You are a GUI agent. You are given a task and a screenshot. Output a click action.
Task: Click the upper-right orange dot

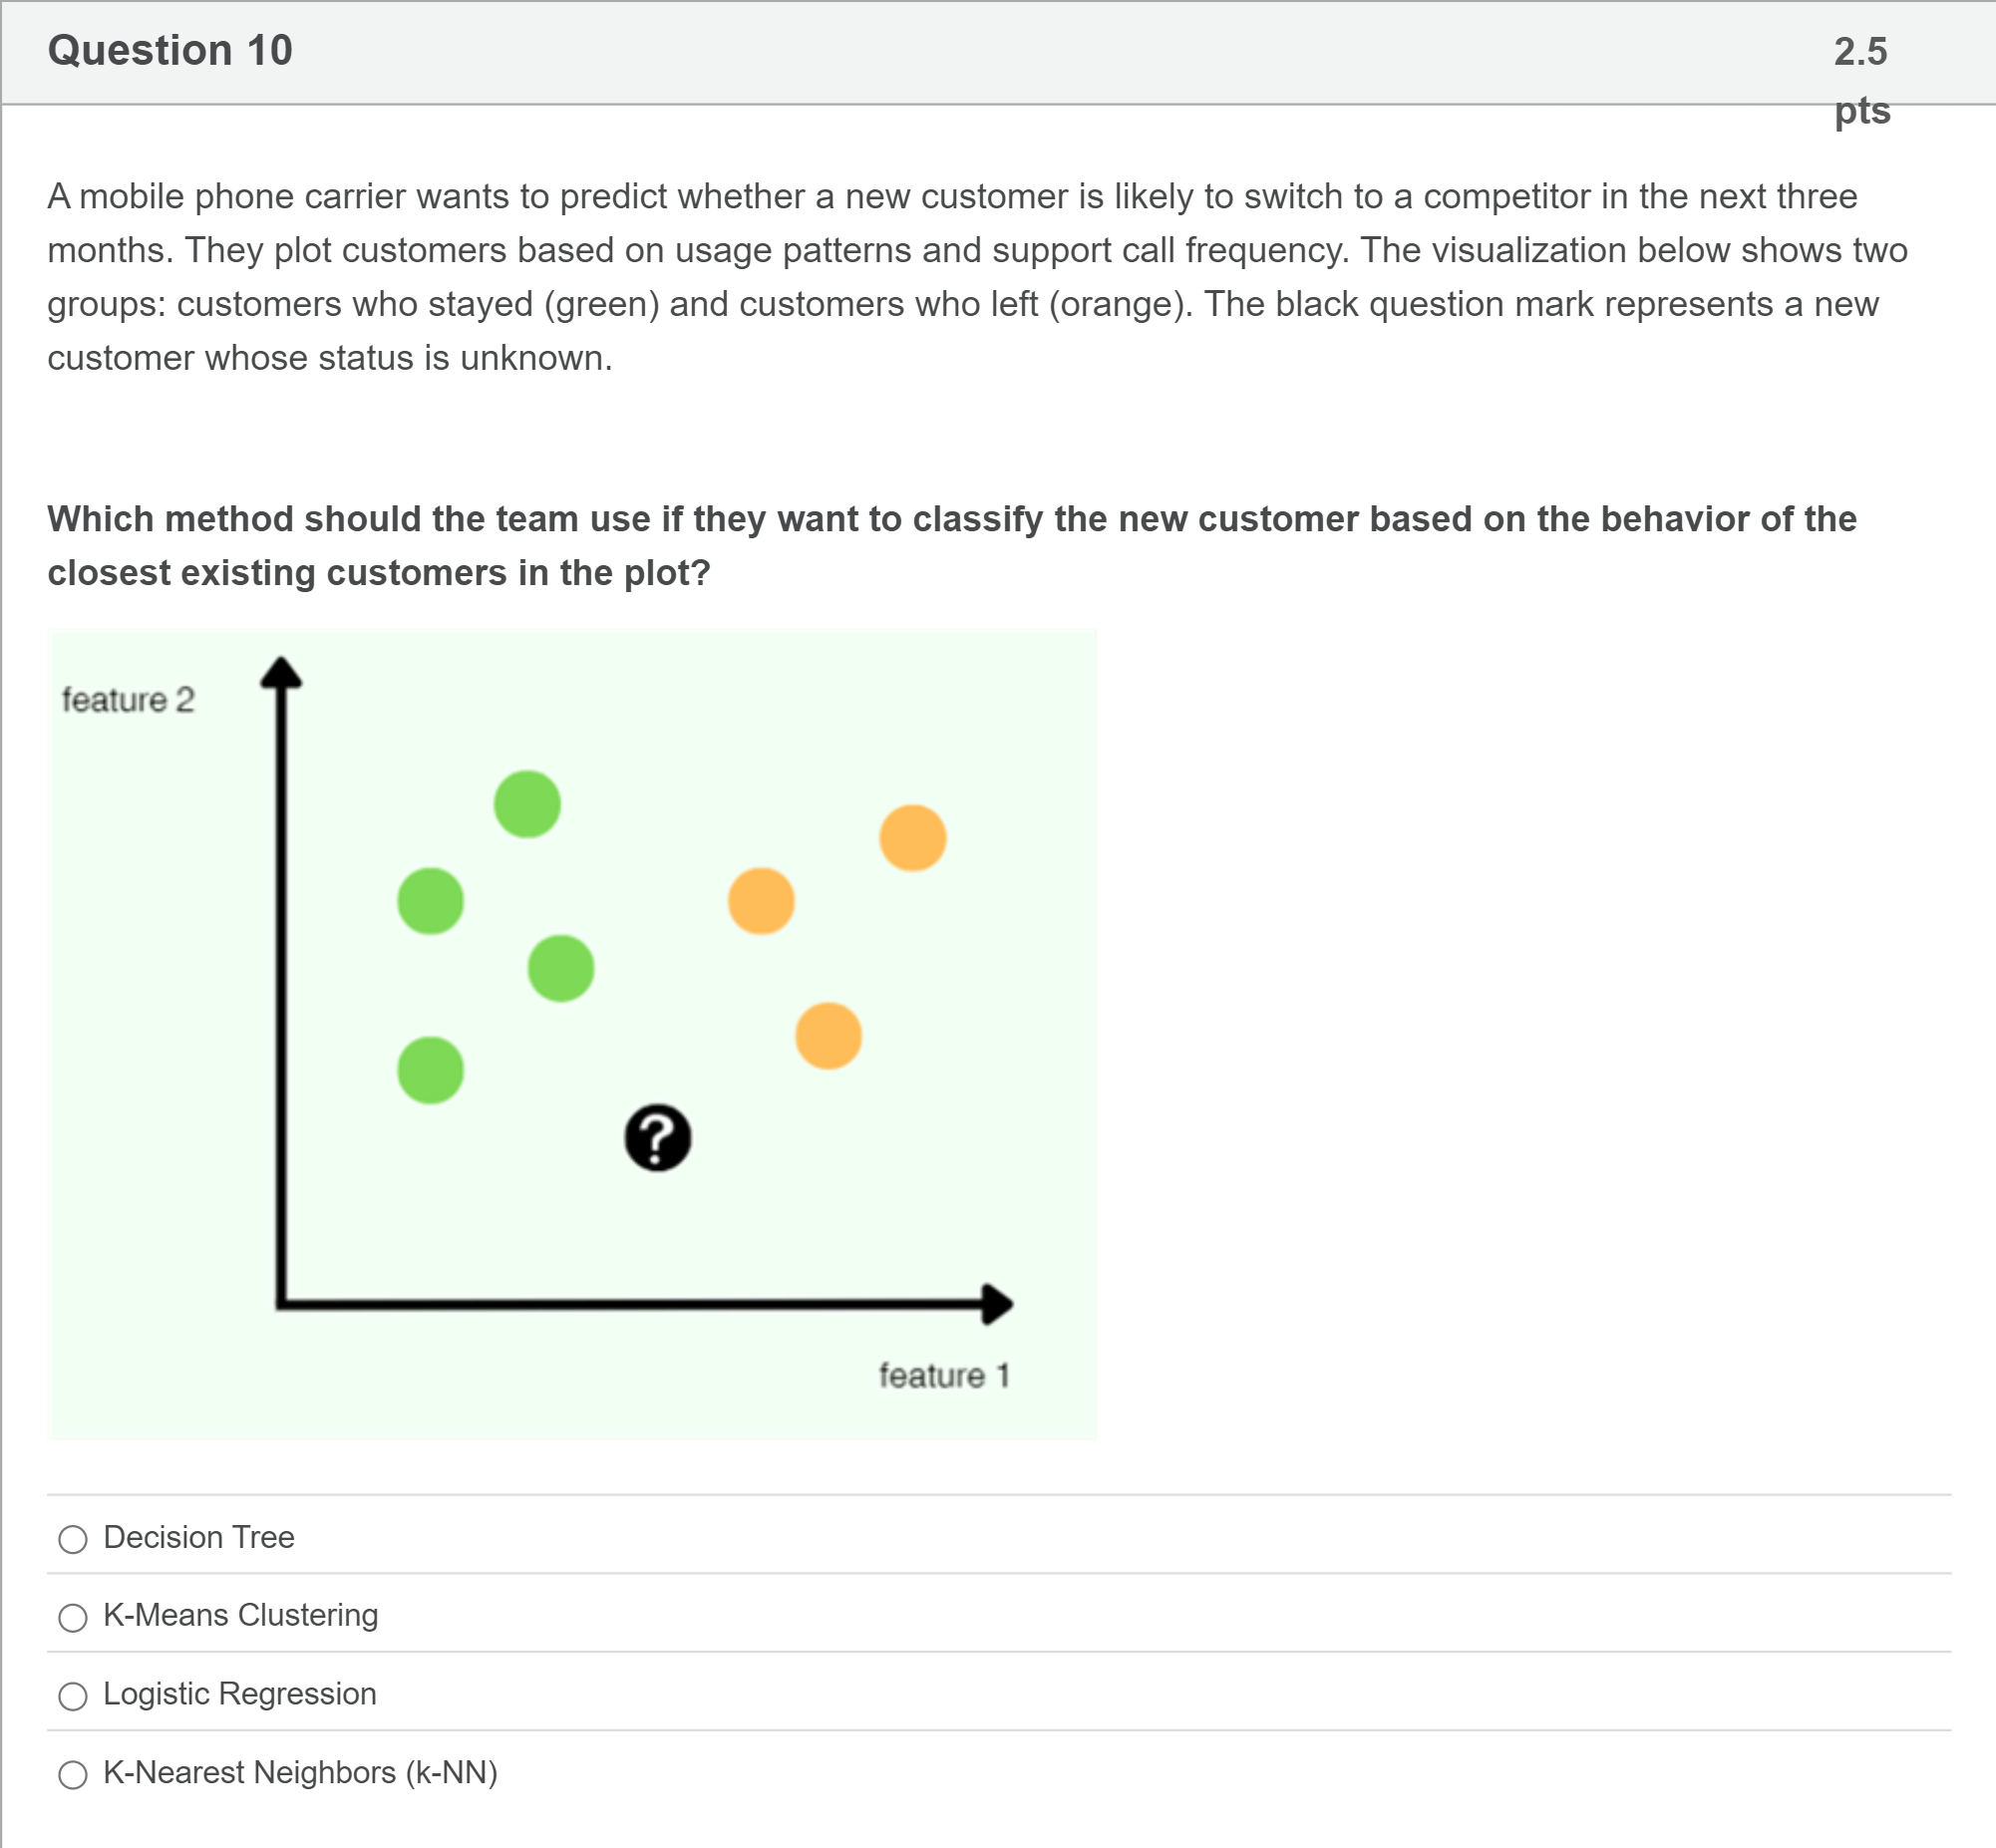click(913, 838)
